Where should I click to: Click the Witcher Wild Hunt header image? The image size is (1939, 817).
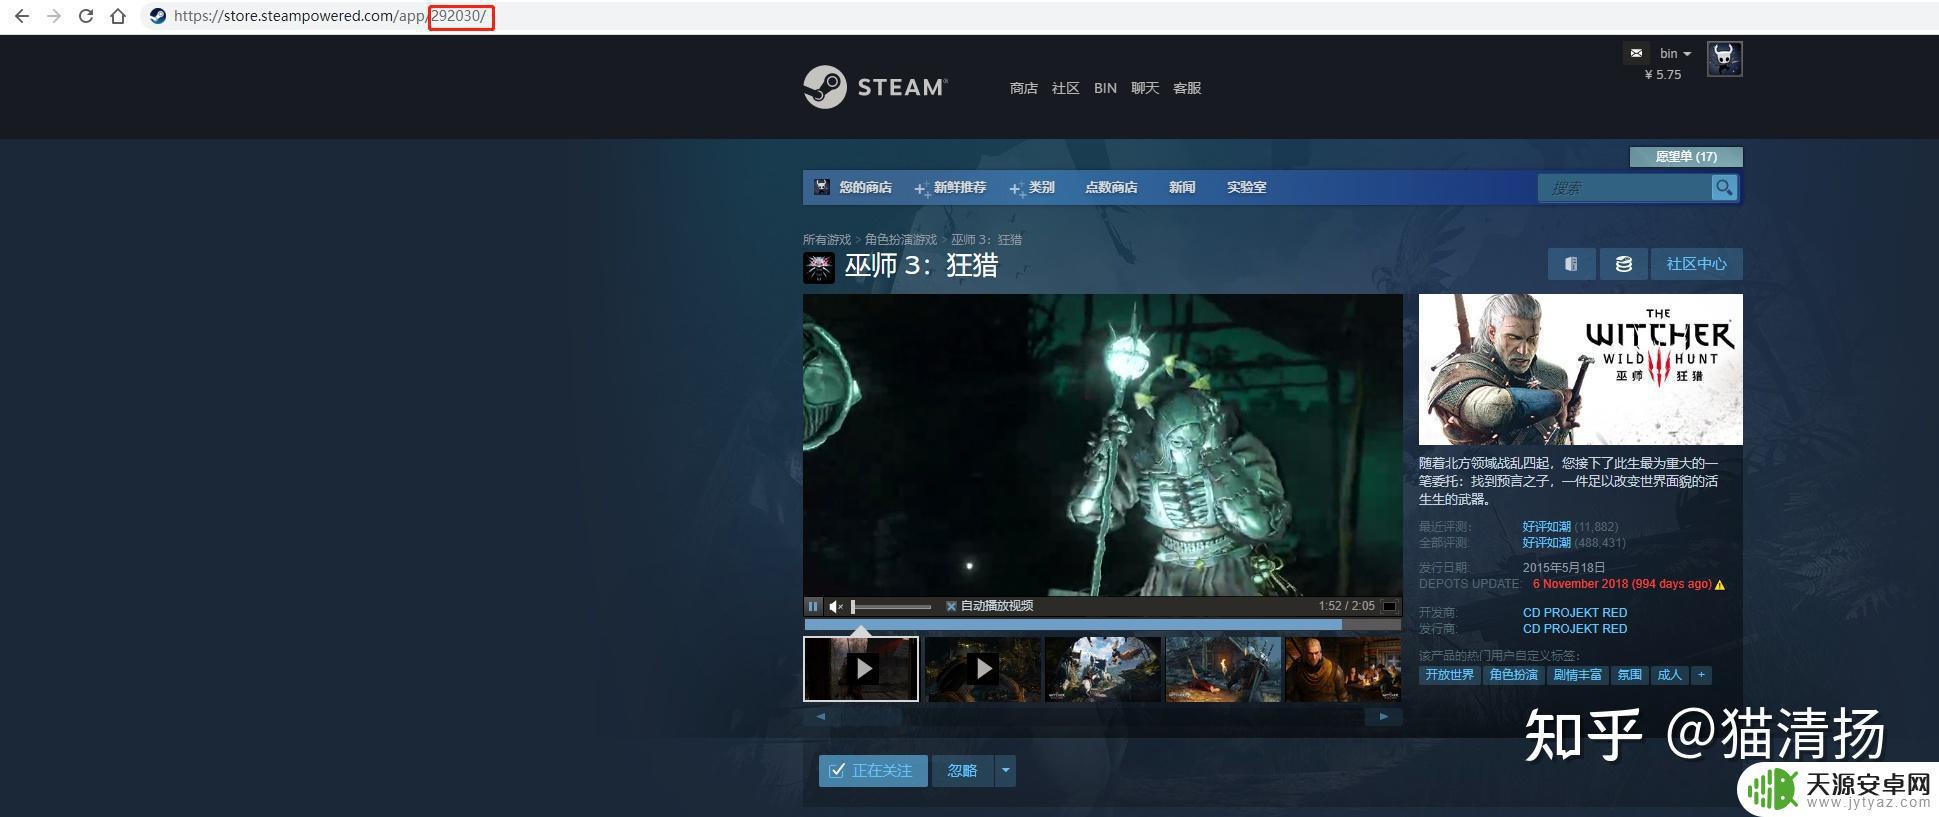1580,369
